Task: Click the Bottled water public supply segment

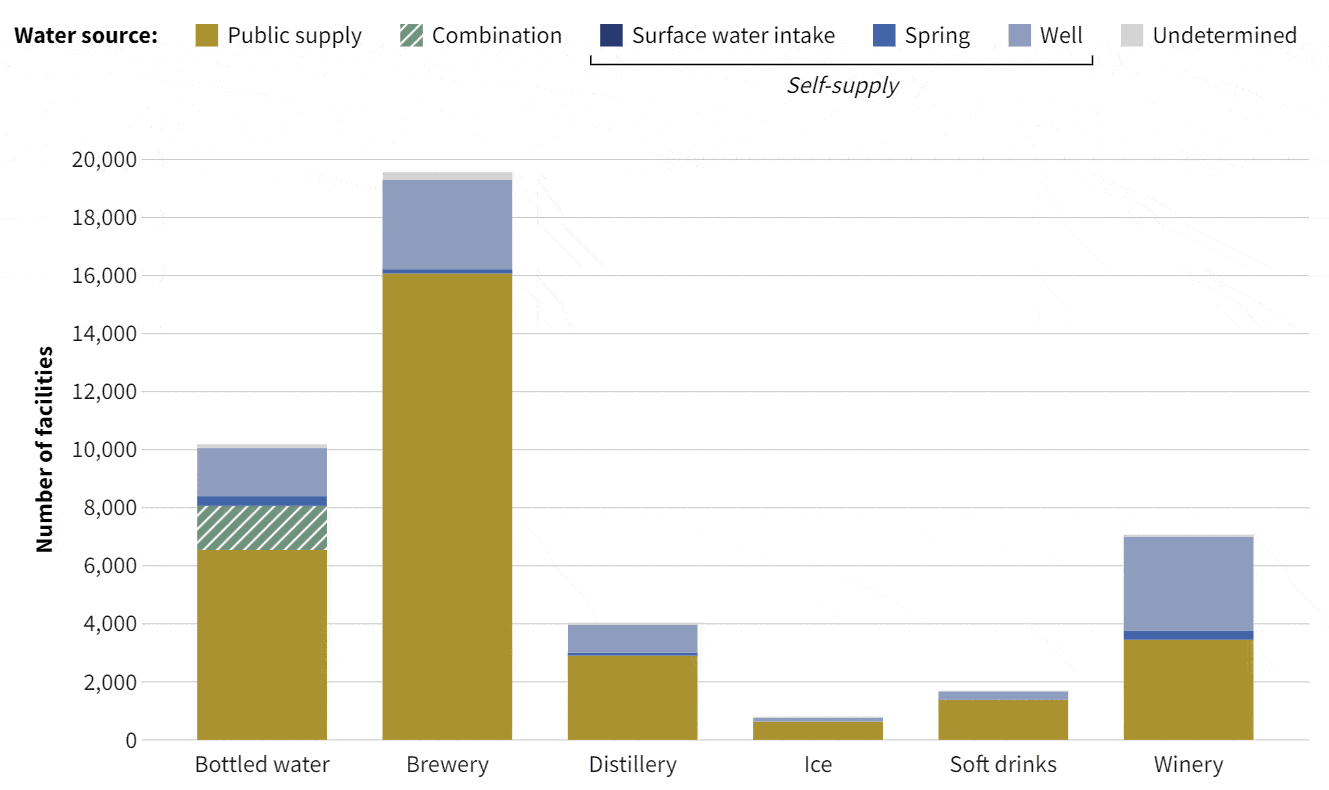Action: (262, 645)
